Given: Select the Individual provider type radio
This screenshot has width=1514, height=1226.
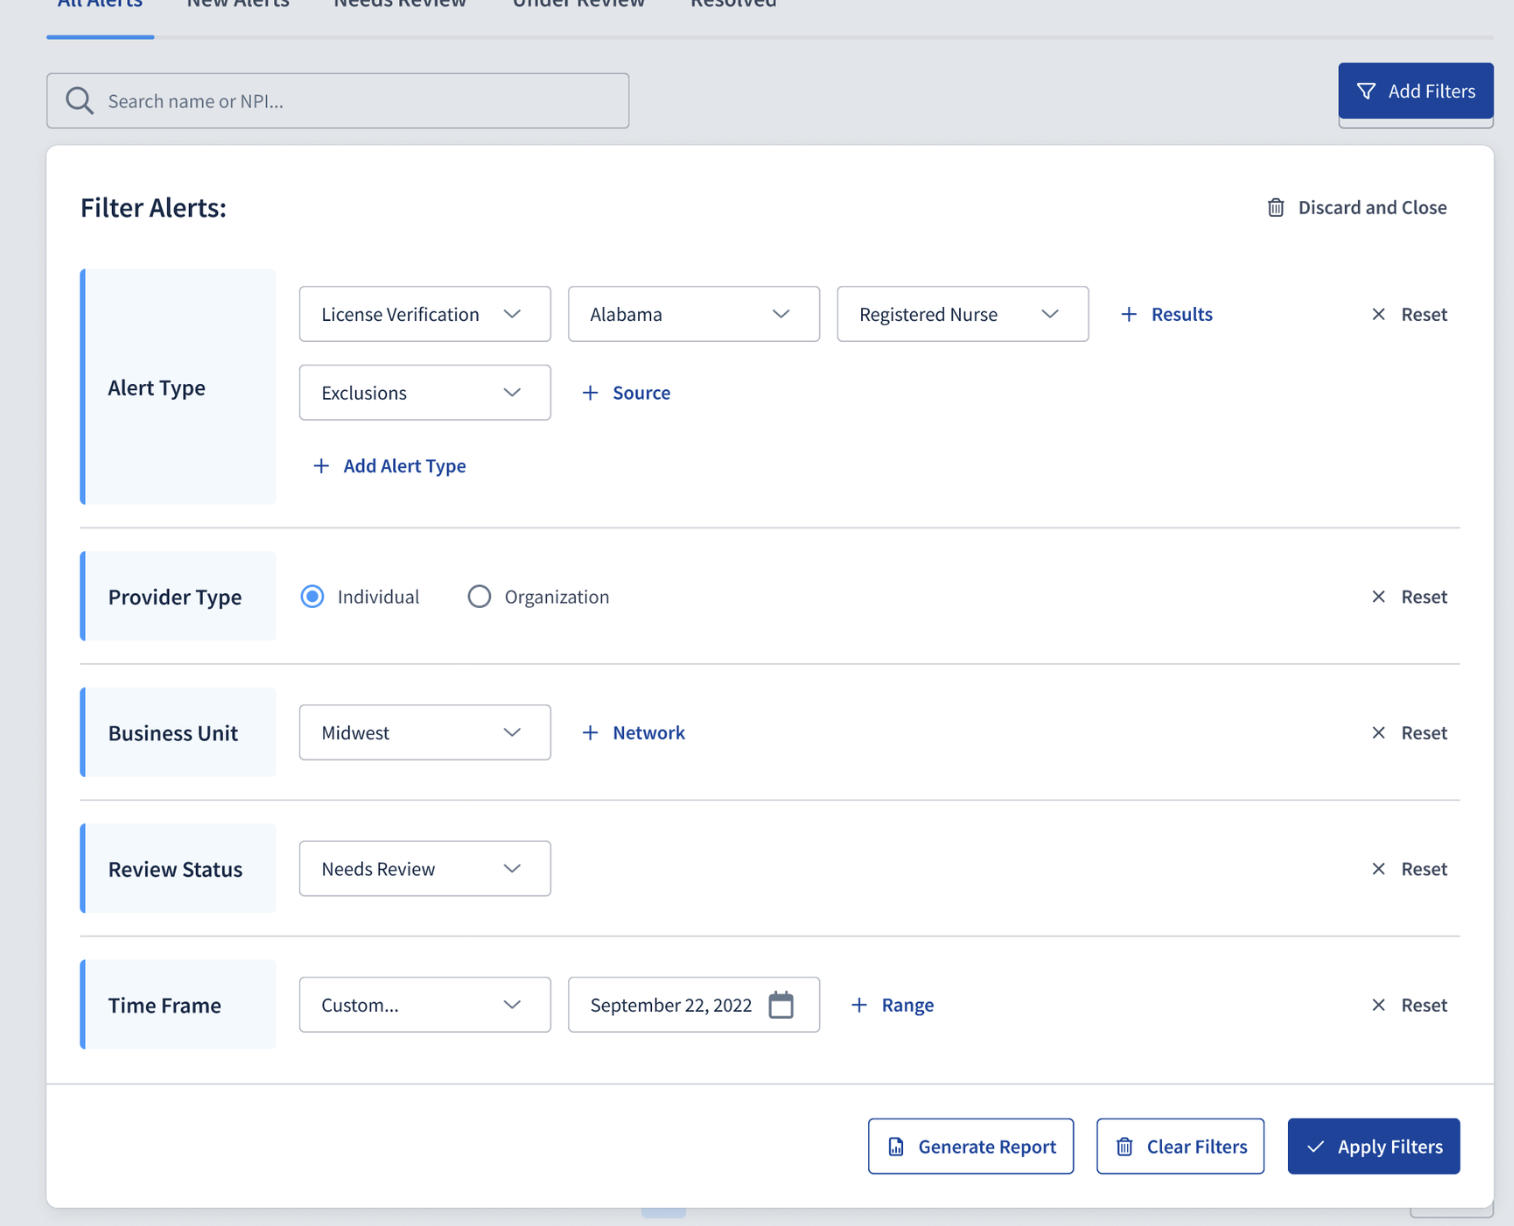Looking at the screenshot, I should pos(313,597).
